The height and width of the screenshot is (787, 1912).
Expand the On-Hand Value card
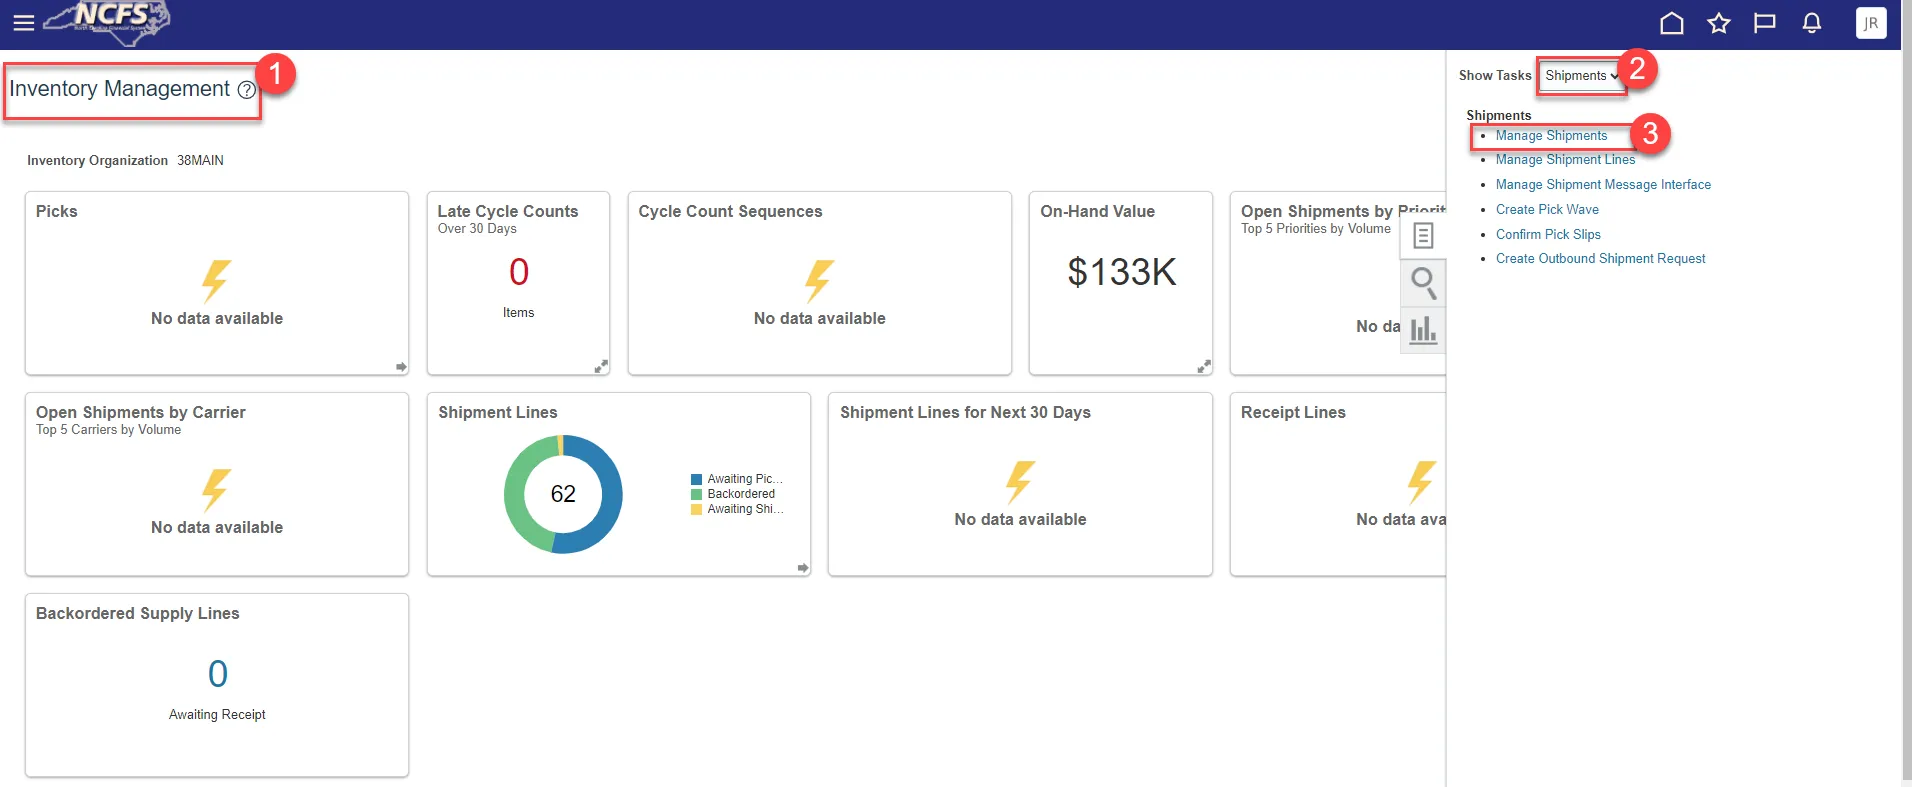coord(1203,367)
